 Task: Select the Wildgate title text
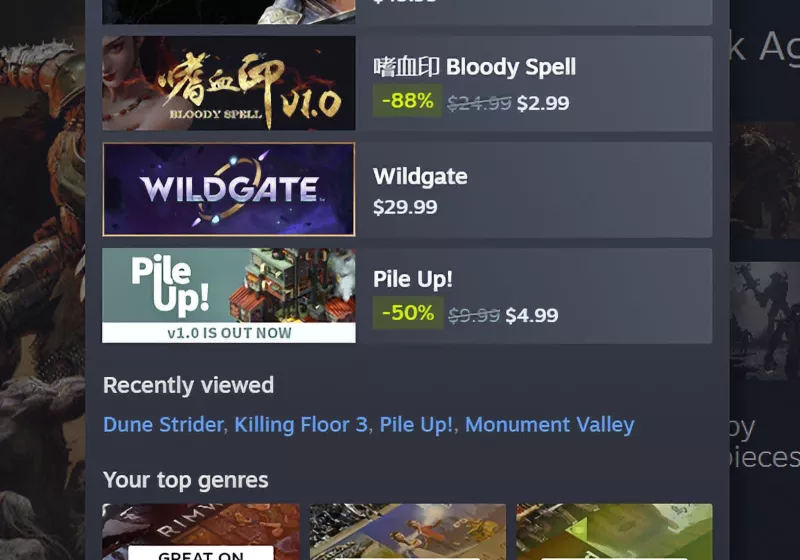click(420, 176)
